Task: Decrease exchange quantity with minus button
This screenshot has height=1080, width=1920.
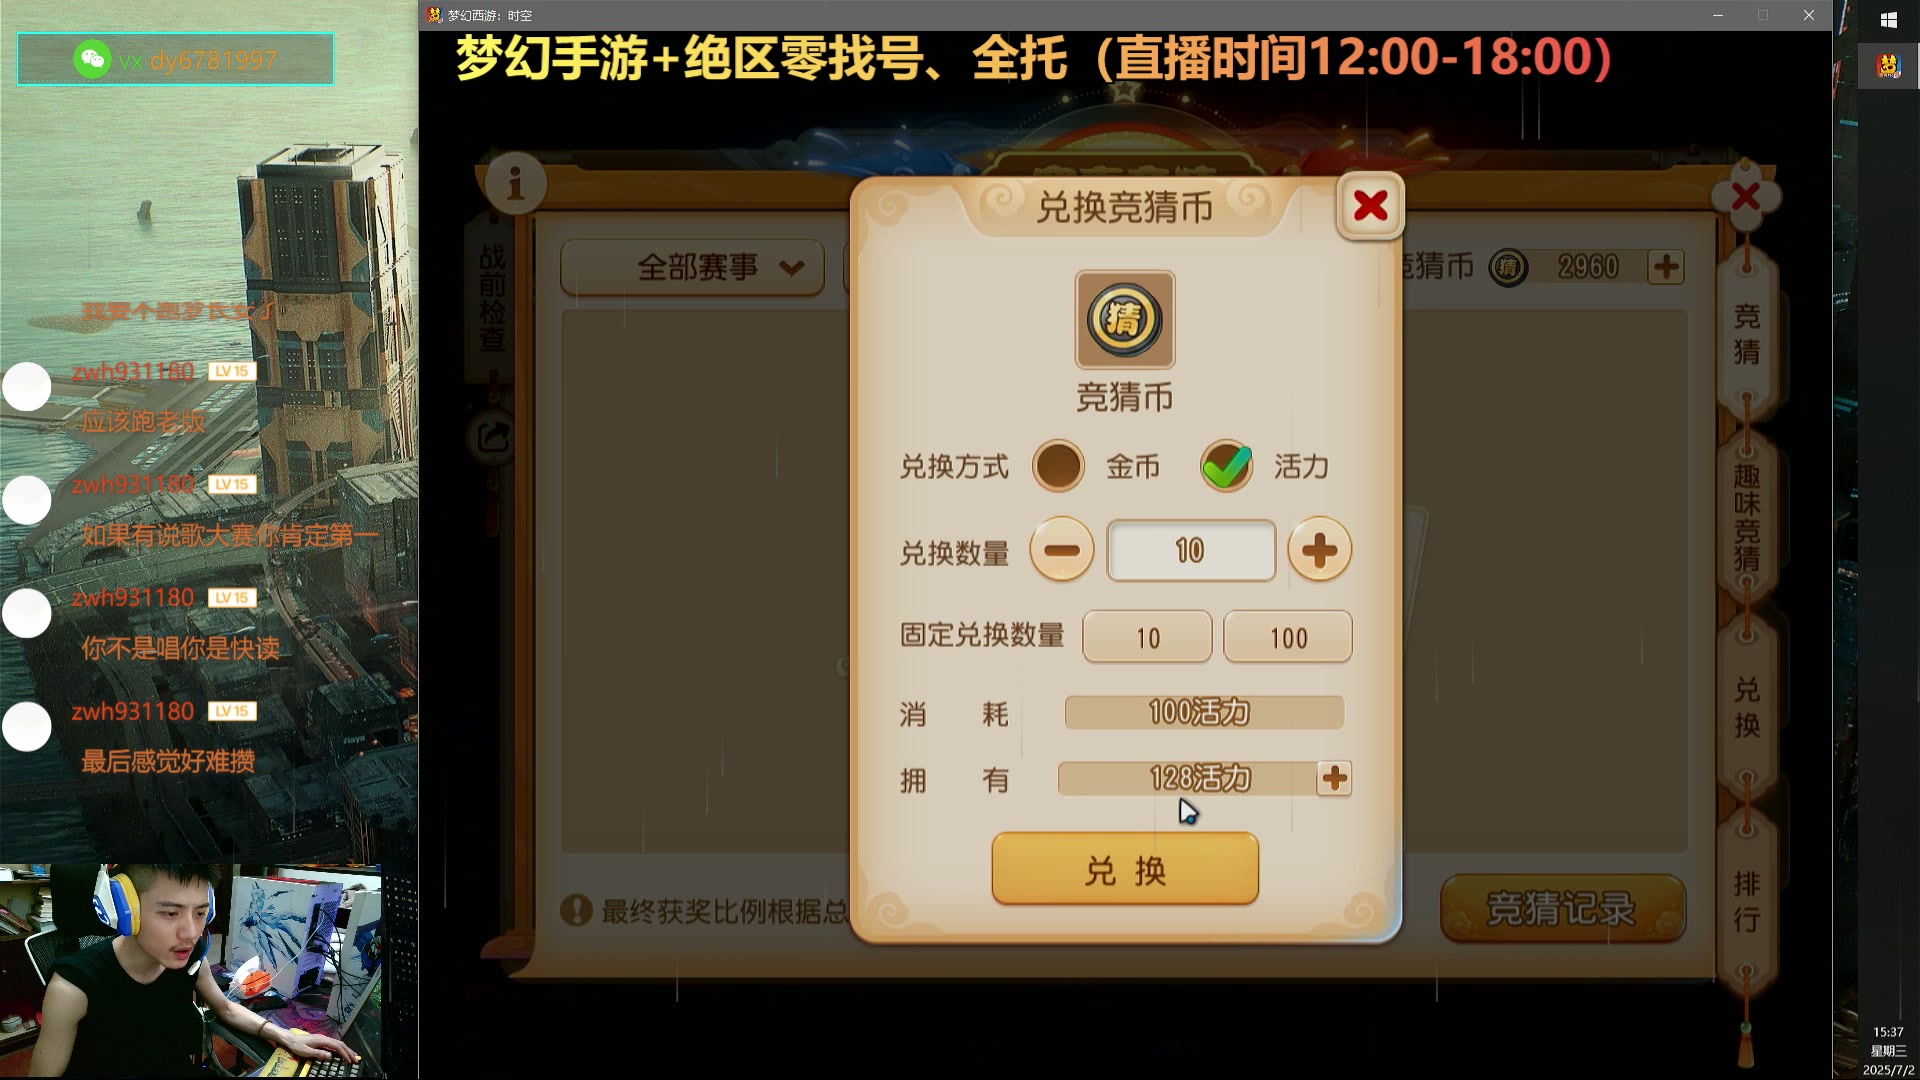Action: click(1061, 550)
